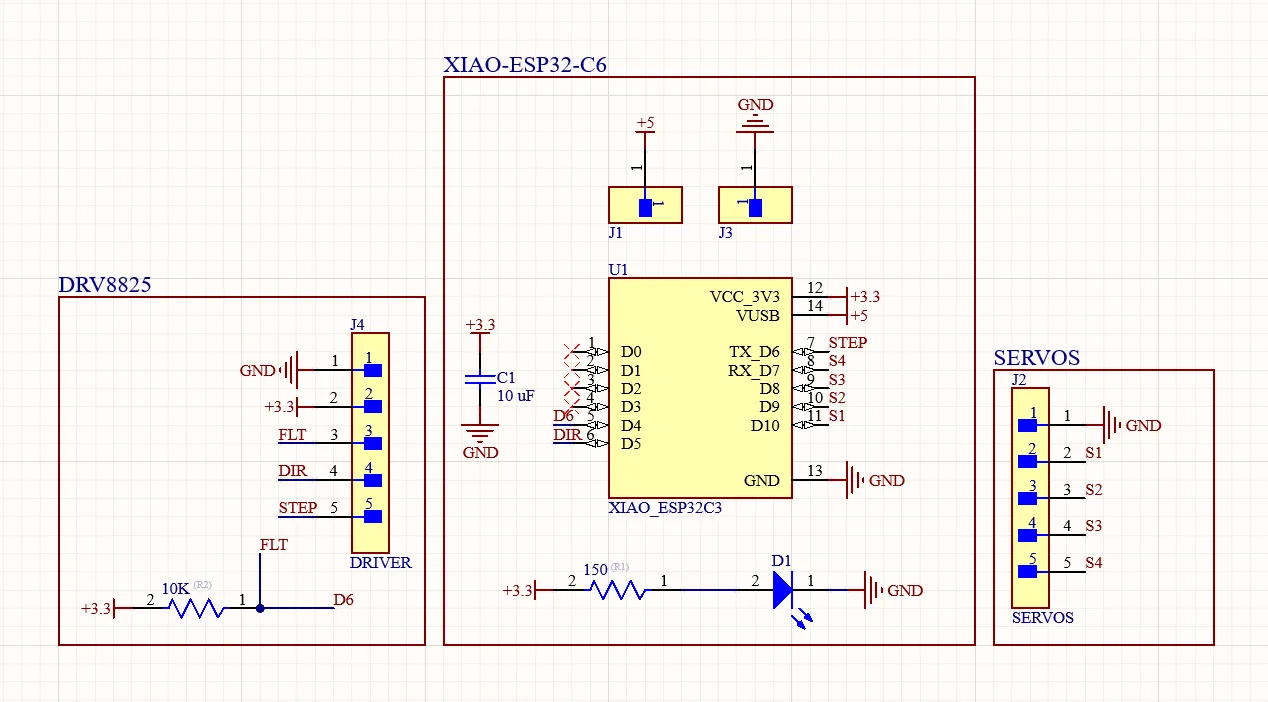Image resolution: width=1268 pixels, height=702 pixels.
Task: Click the D1 designator above the LED
Action: 781,561
